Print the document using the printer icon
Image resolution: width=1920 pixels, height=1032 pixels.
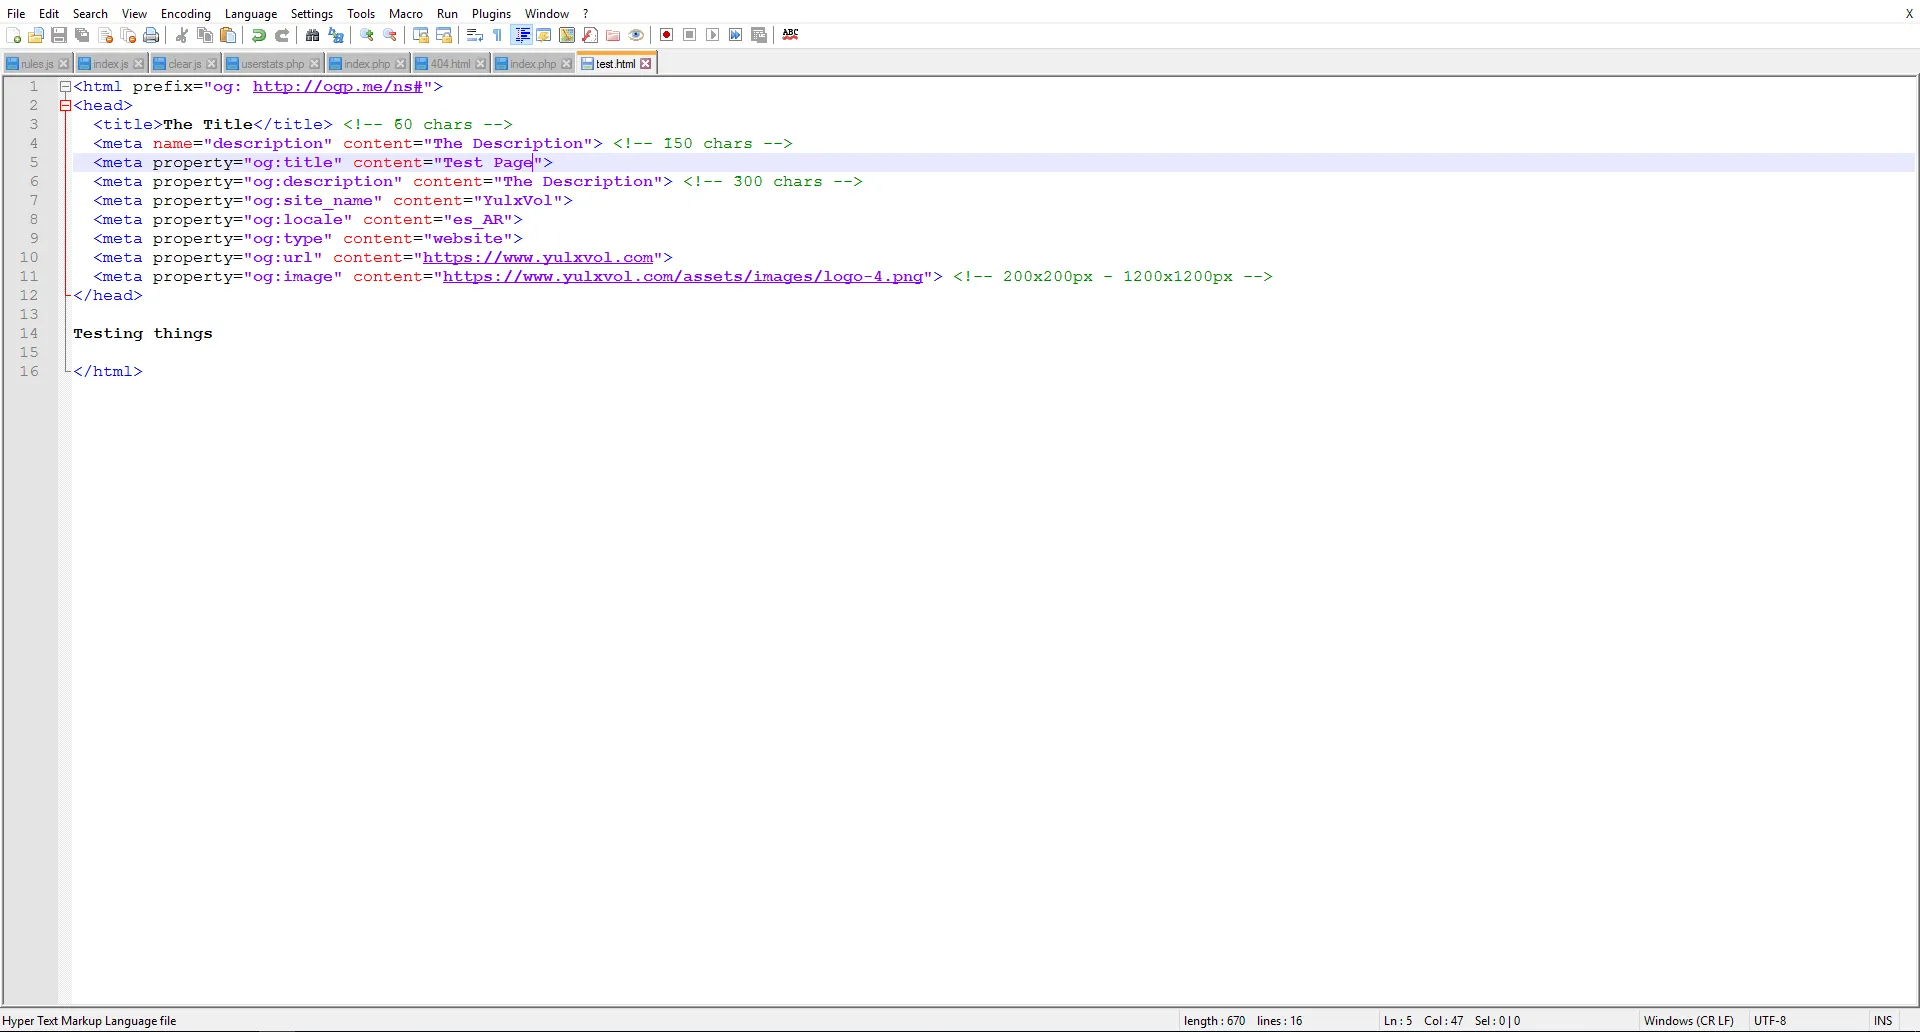tap(151, 35)
